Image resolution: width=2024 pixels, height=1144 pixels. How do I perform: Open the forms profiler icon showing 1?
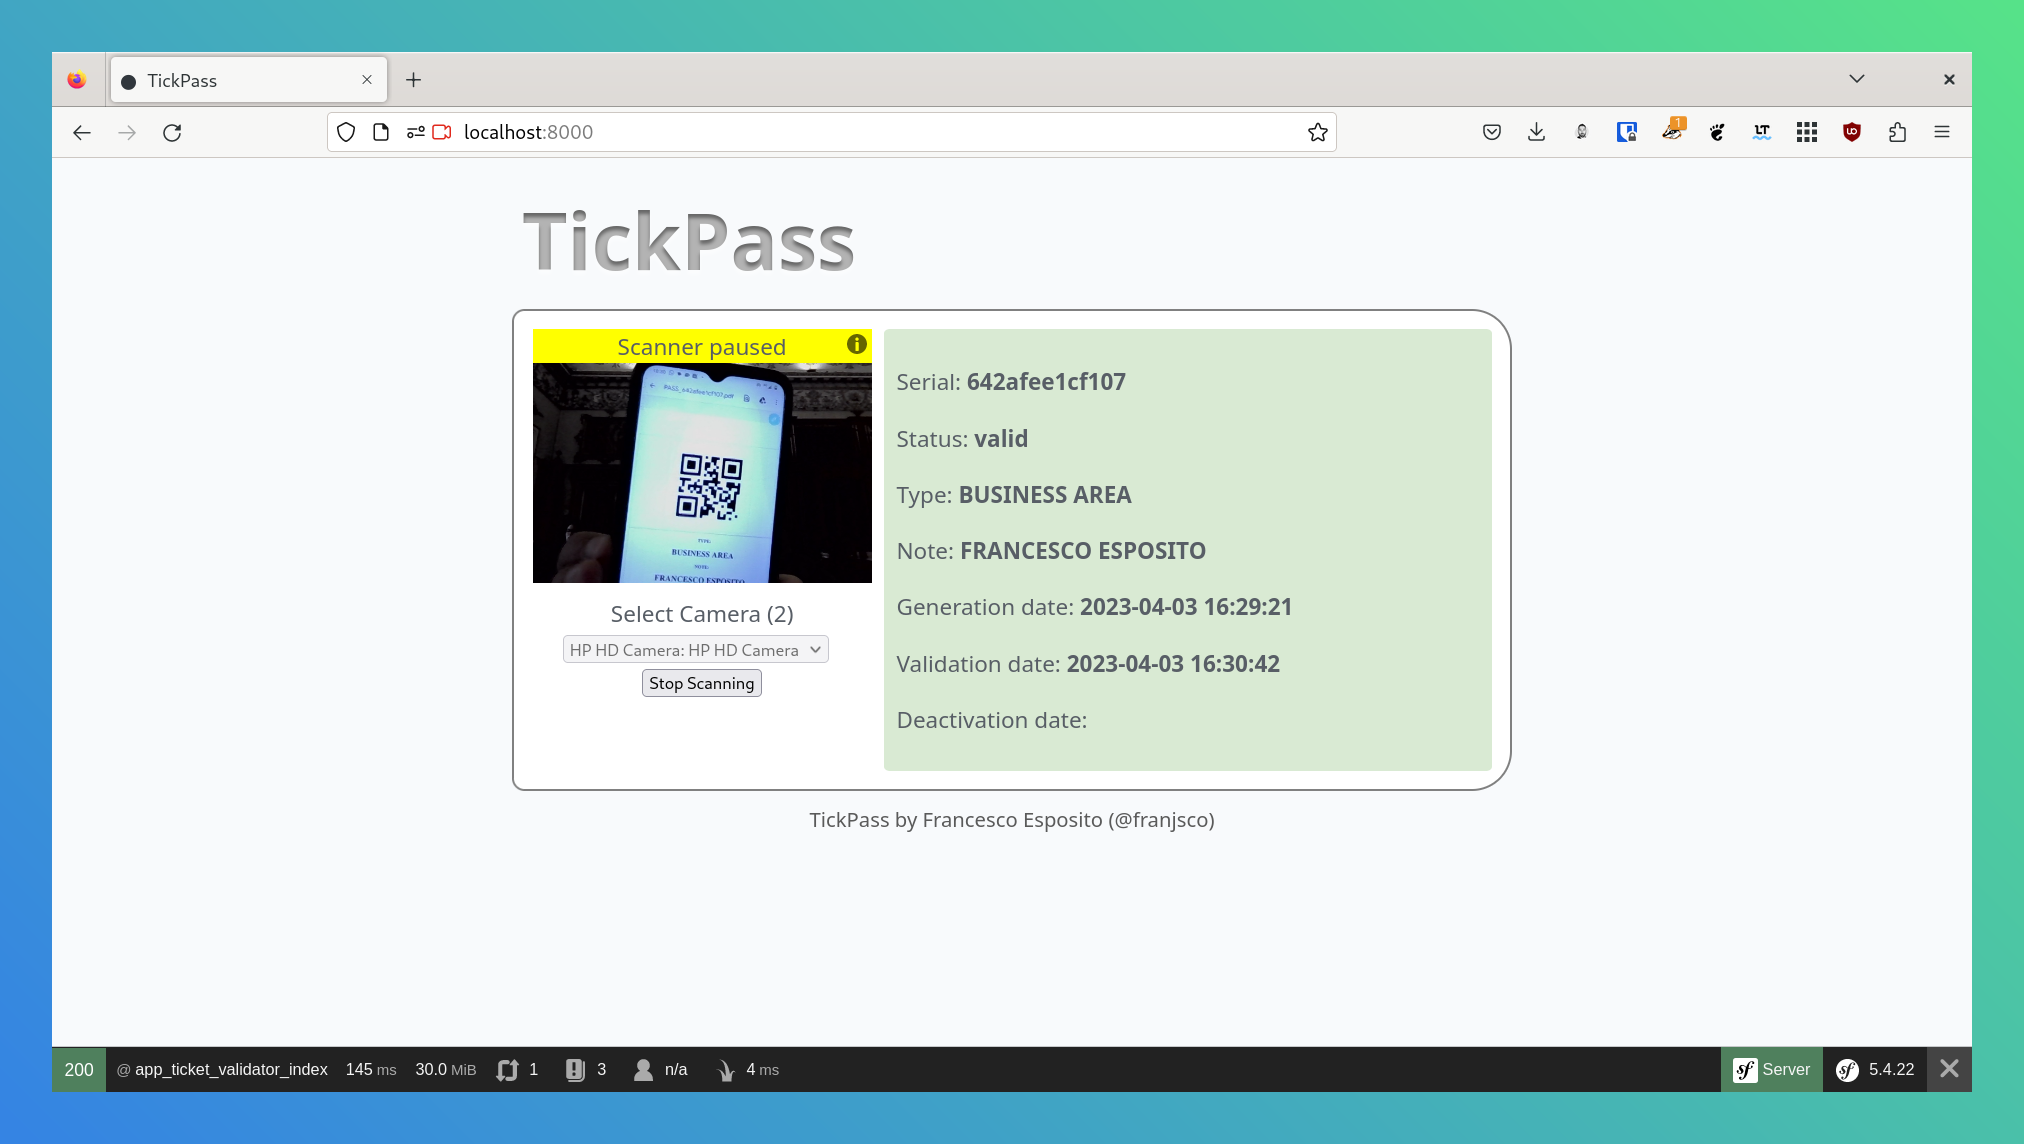tap(516, 1069)
